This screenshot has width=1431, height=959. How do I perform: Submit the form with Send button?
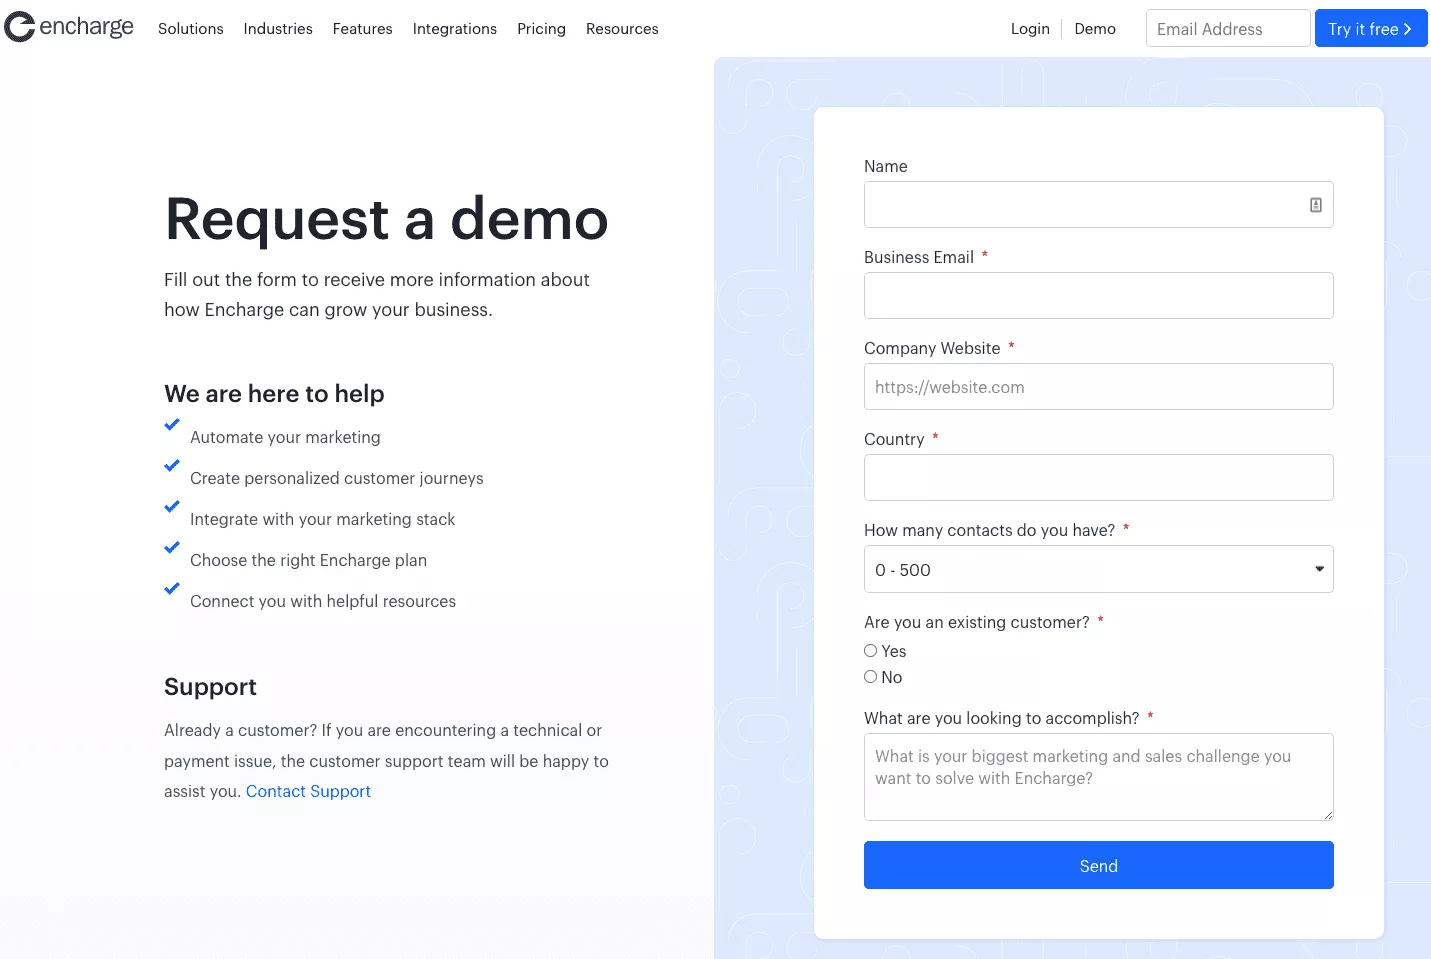(1098, 865)
